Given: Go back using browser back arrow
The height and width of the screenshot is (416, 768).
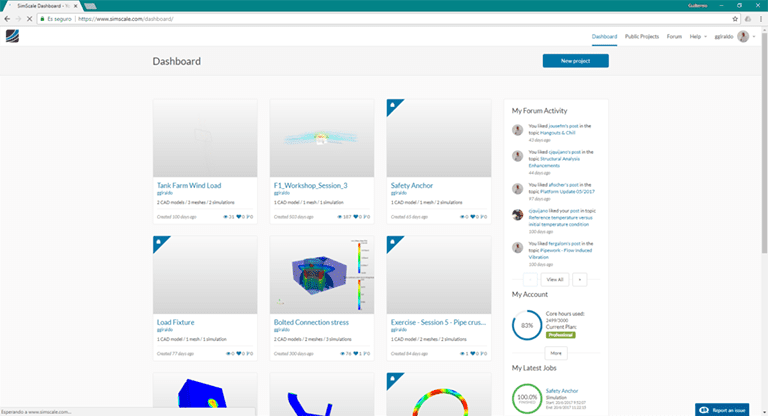Looking at the screenshot, I should [7, 19].
